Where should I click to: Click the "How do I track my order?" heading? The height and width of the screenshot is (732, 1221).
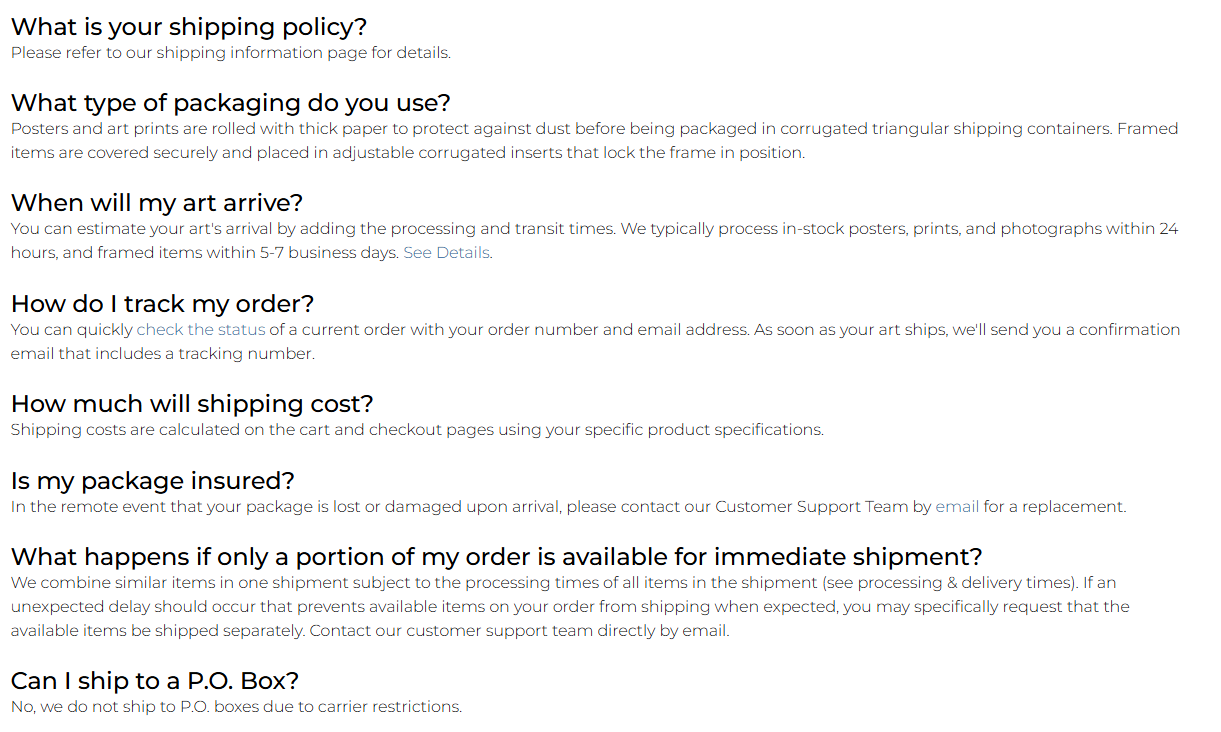(x=162, y=304)
